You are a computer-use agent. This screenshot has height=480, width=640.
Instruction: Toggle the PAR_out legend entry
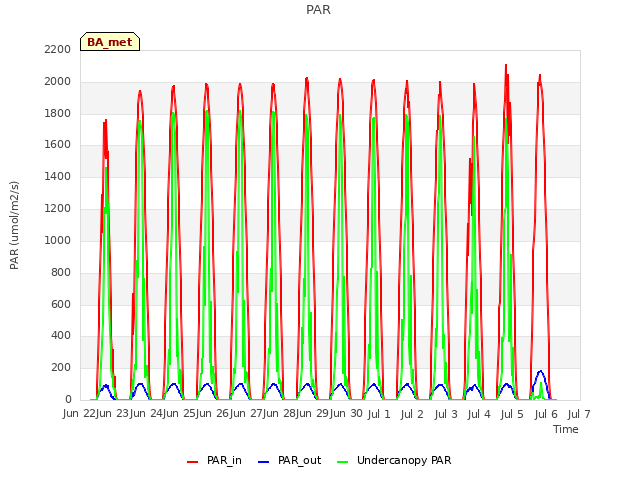click(290, 460)
